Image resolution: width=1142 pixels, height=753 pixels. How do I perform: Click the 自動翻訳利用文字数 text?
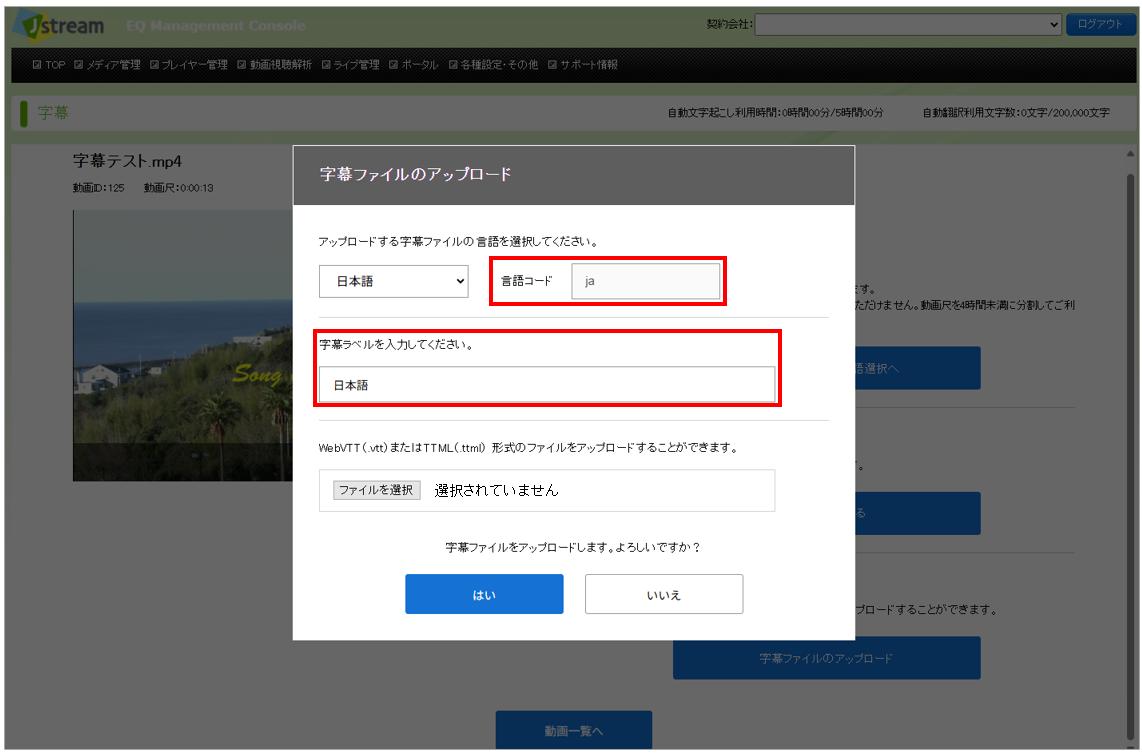(1017, 113)
